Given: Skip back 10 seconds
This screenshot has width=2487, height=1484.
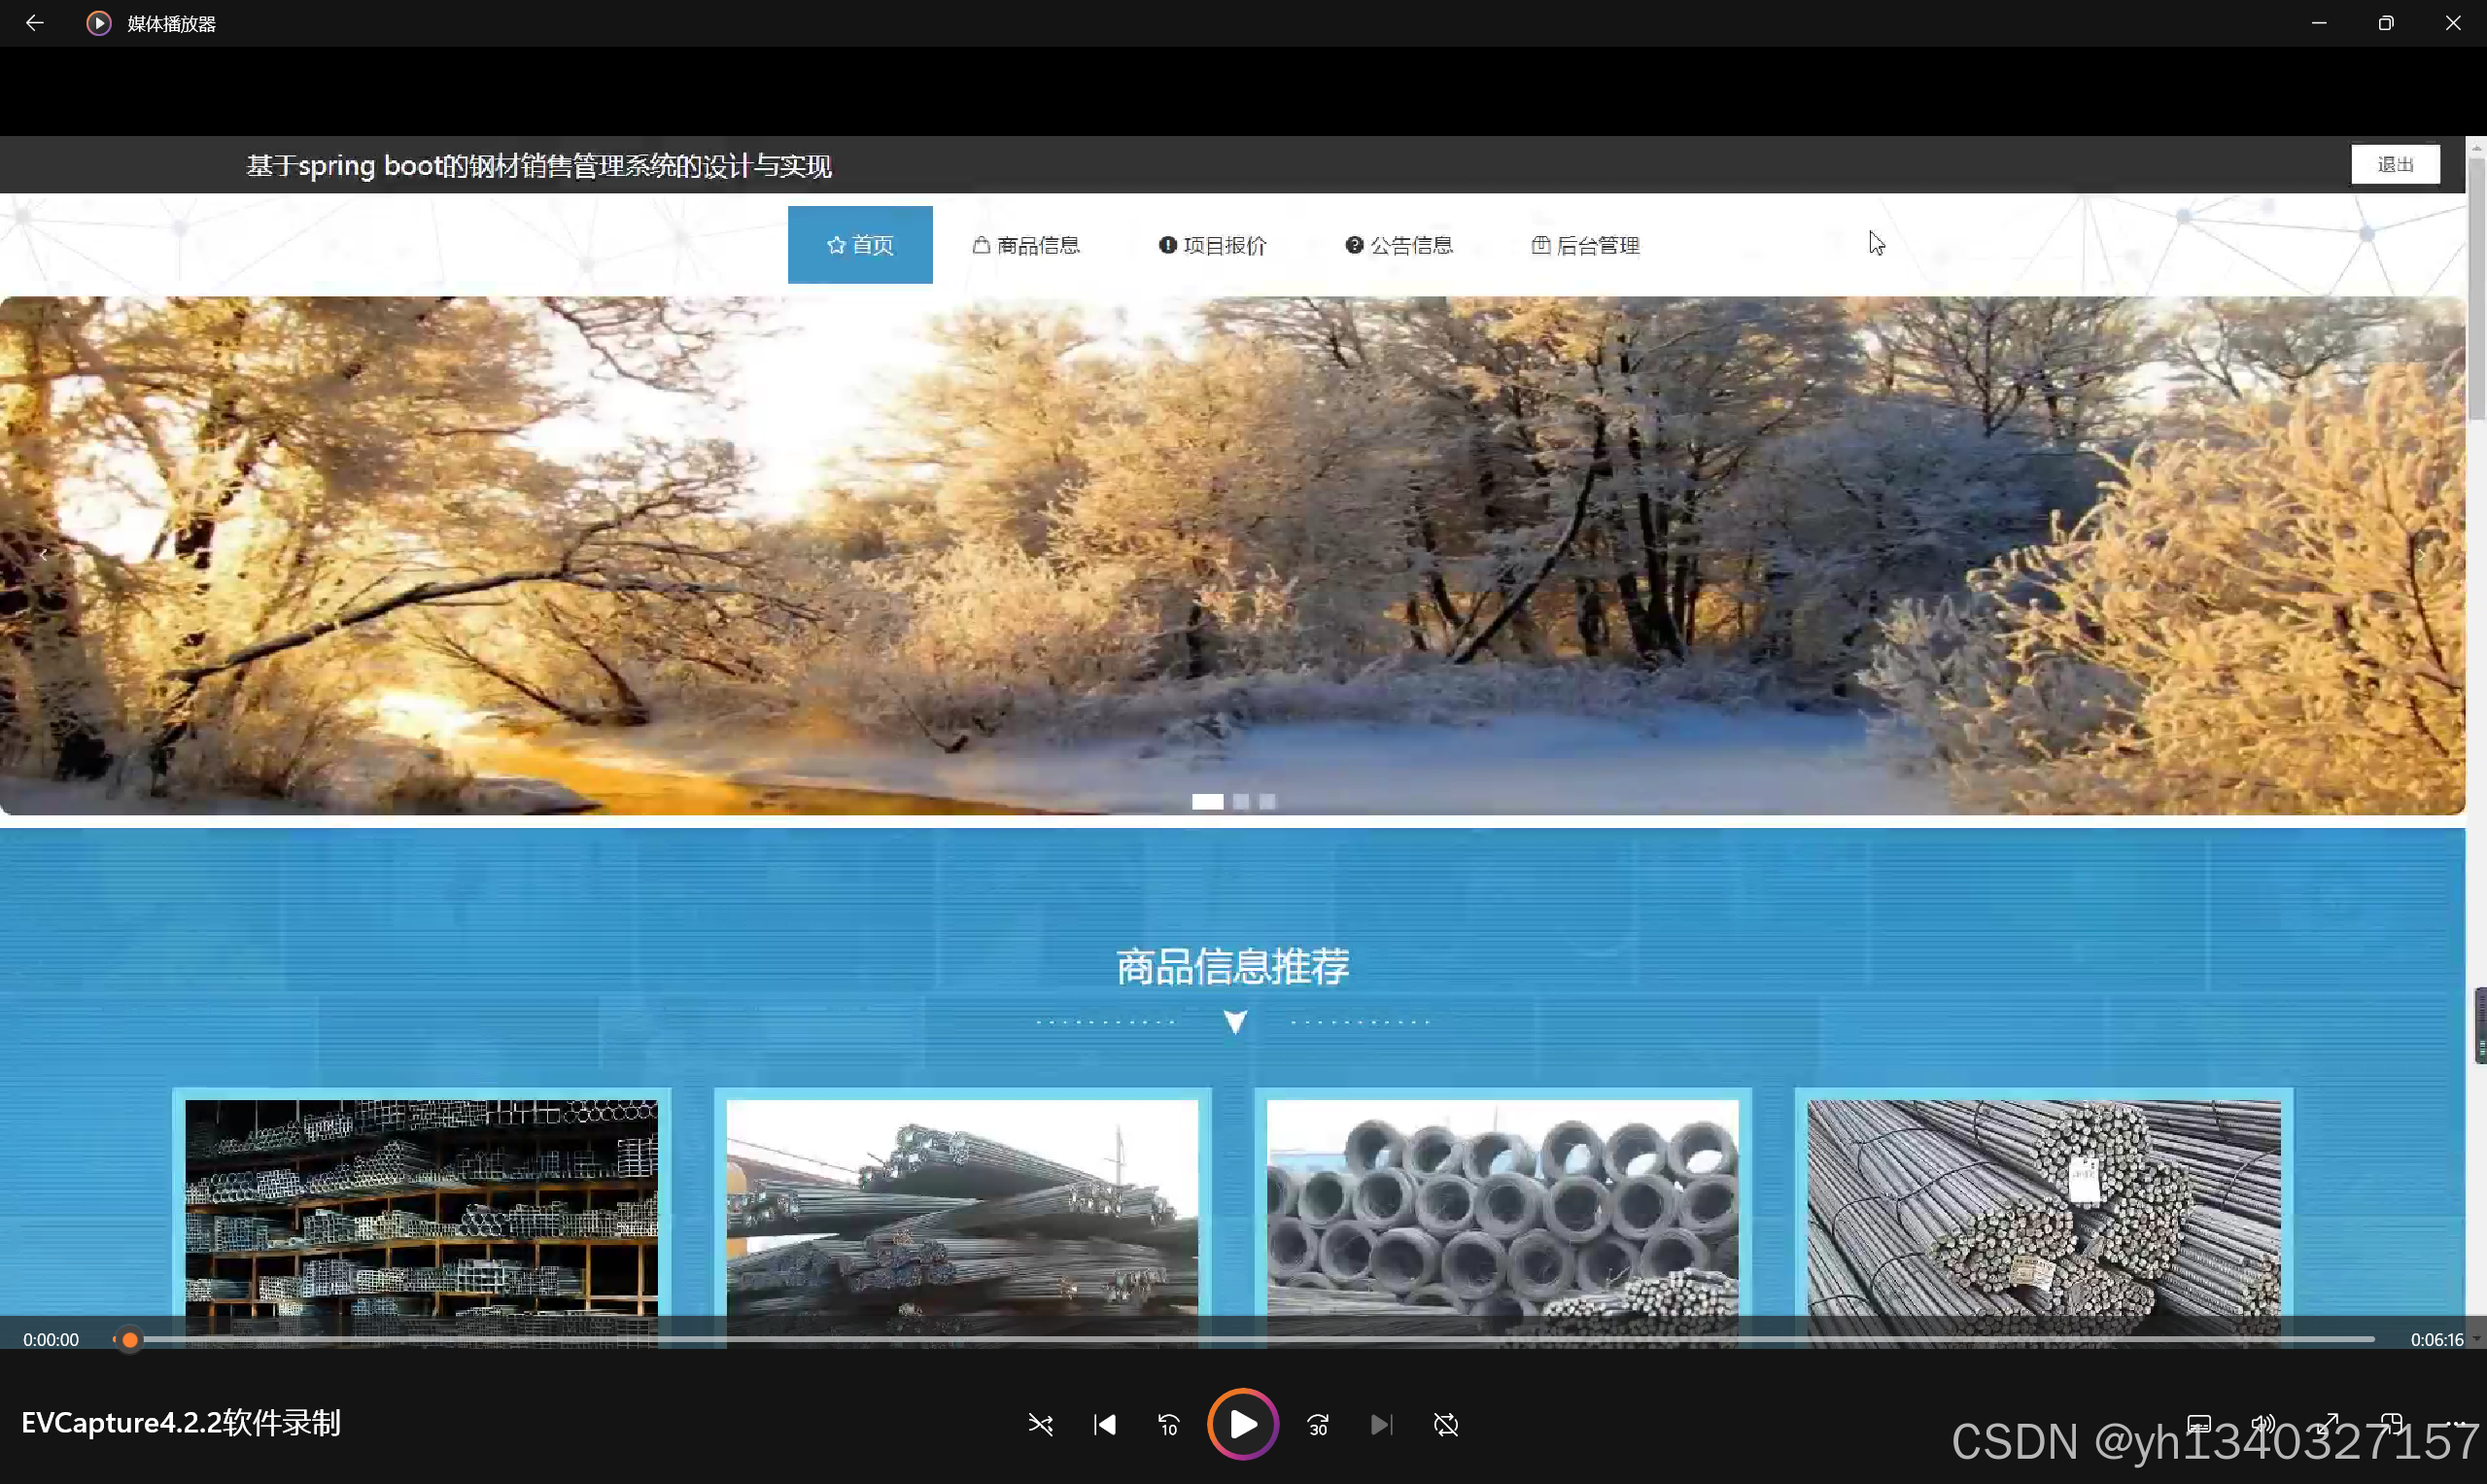Looking at the screenshot, I should click(x=1169, y=1424).
